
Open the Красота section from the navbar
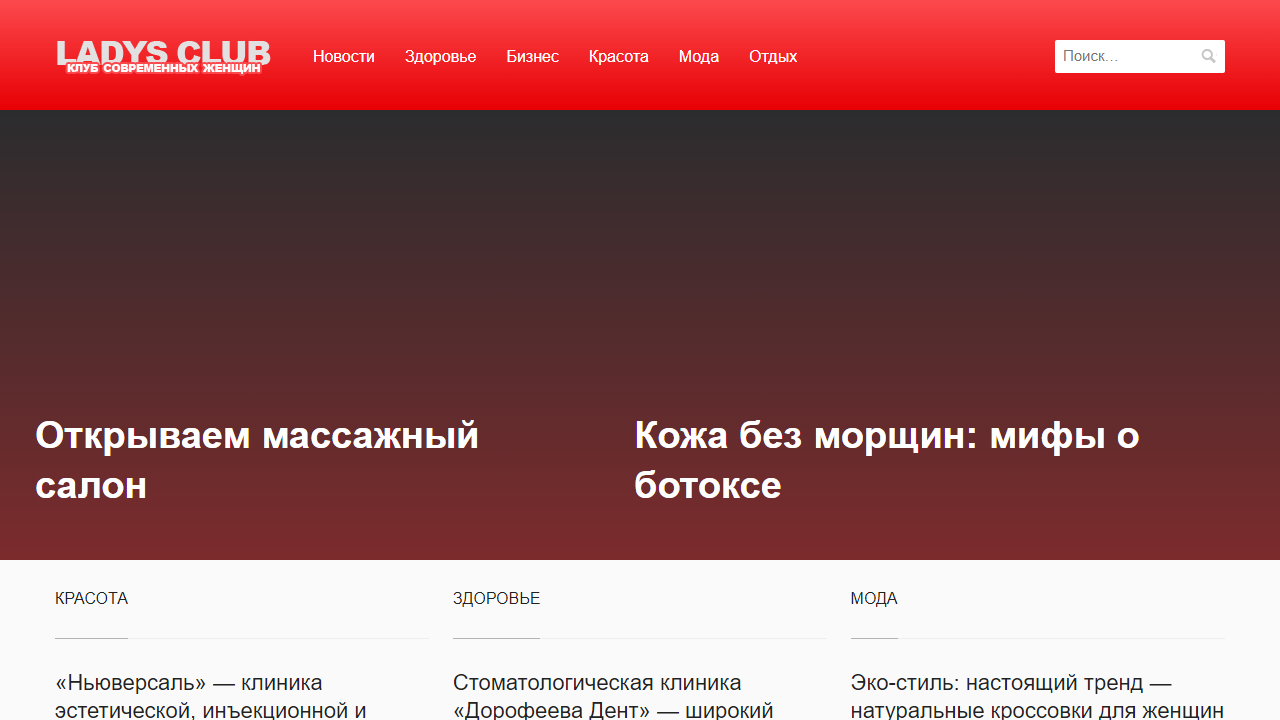(x=618, y=56)
